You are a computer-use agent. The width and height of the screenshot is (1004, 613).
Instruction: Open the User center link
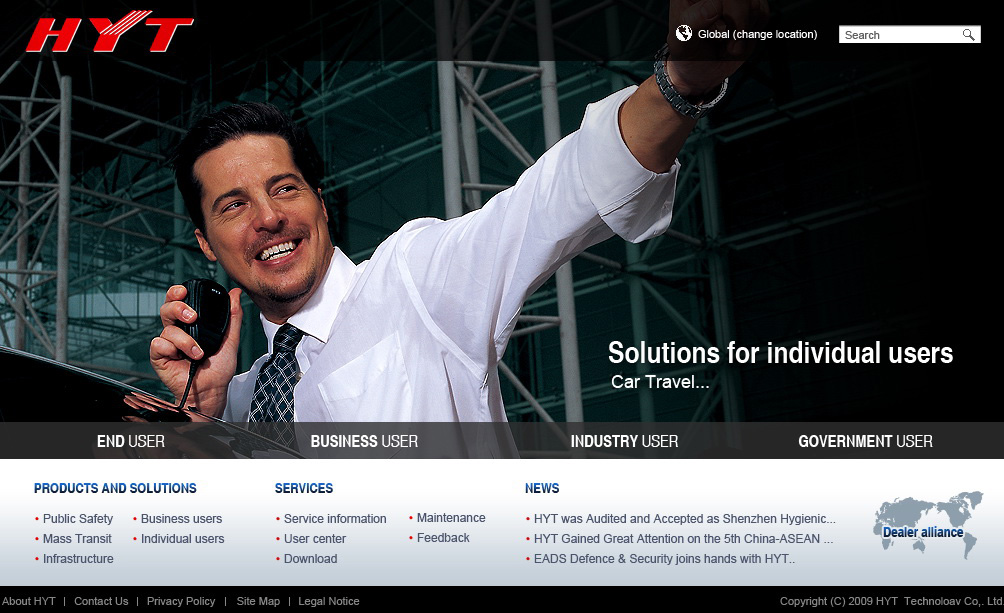click(x=315, y=539)
